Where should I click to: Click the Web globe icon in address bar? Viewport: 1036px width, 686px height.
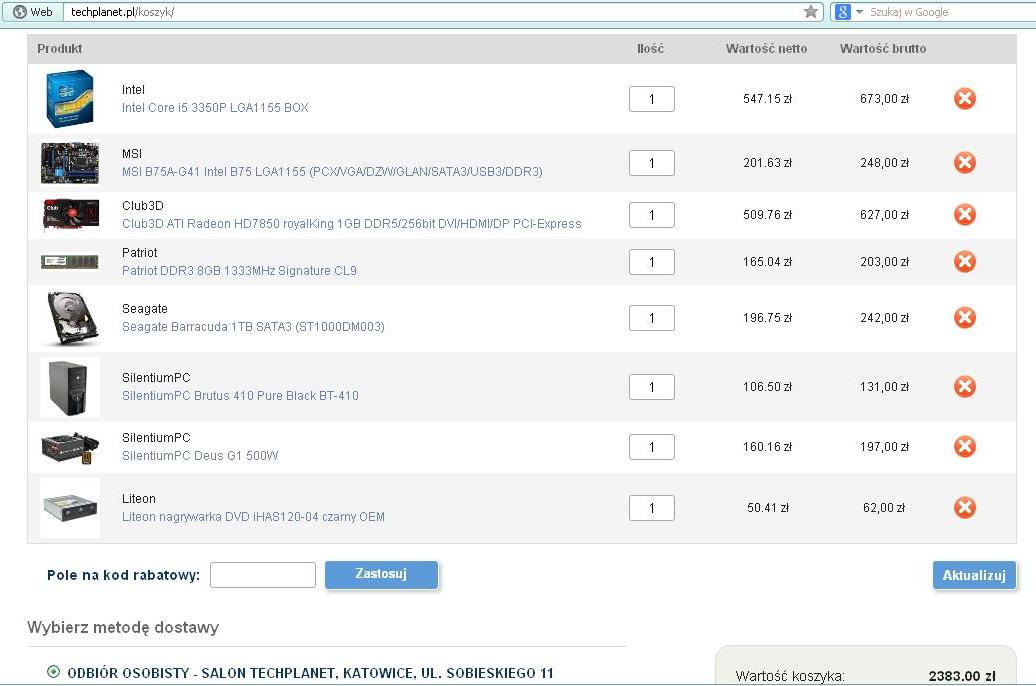(x=20, y=12)
